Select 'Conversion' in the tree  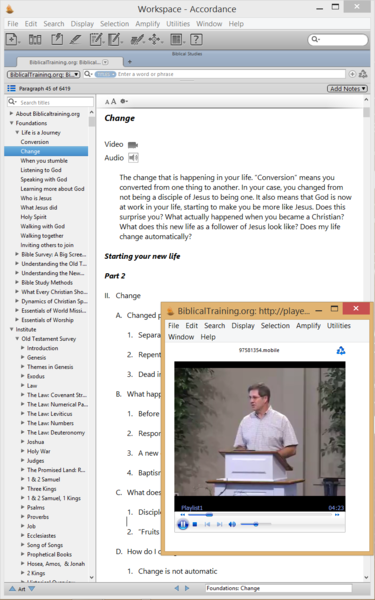(x=35, y=142)
